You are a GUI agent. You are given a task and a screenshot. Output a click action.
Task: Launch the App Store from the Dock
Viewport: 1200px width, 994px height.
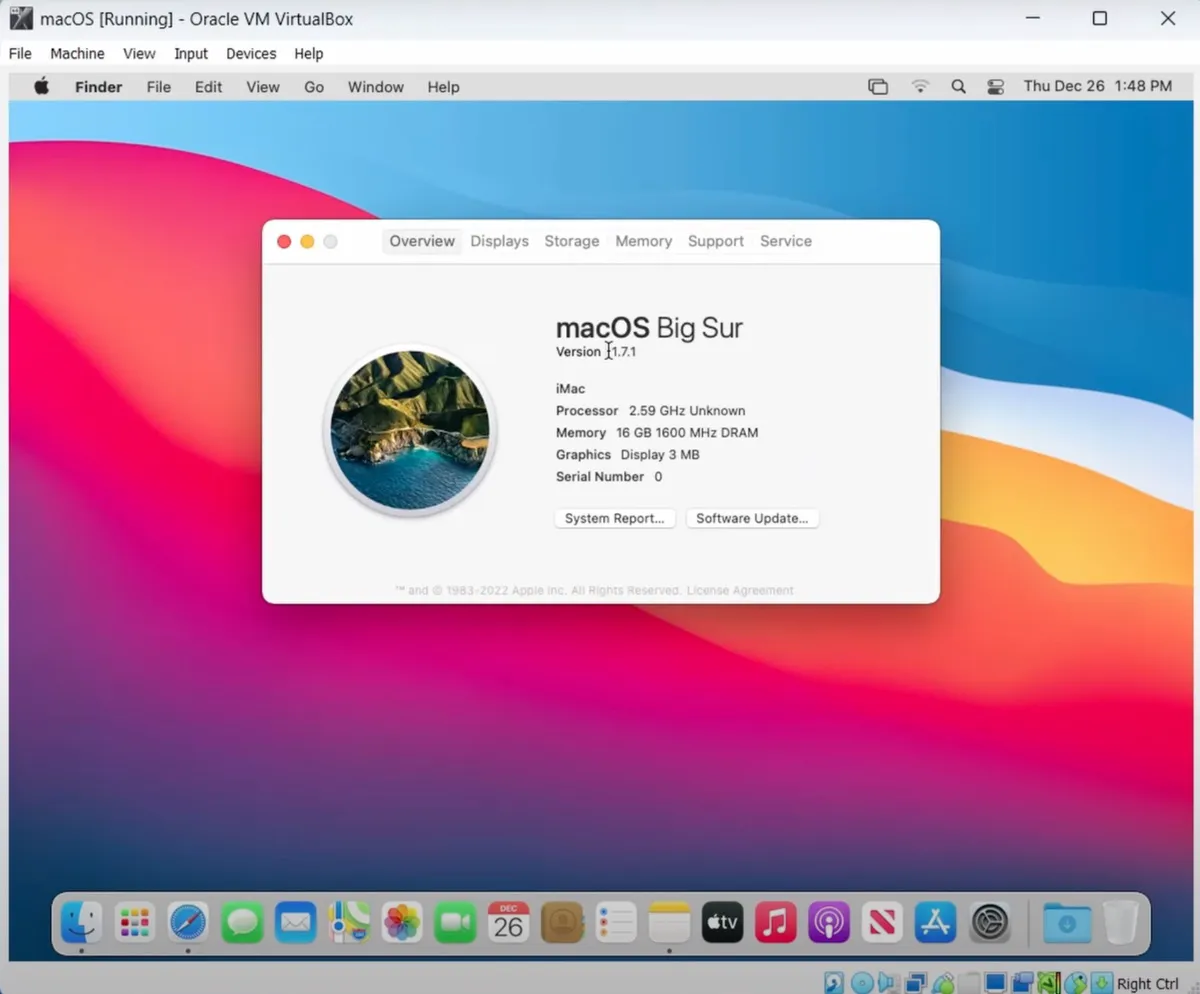[x=936, y=922]
